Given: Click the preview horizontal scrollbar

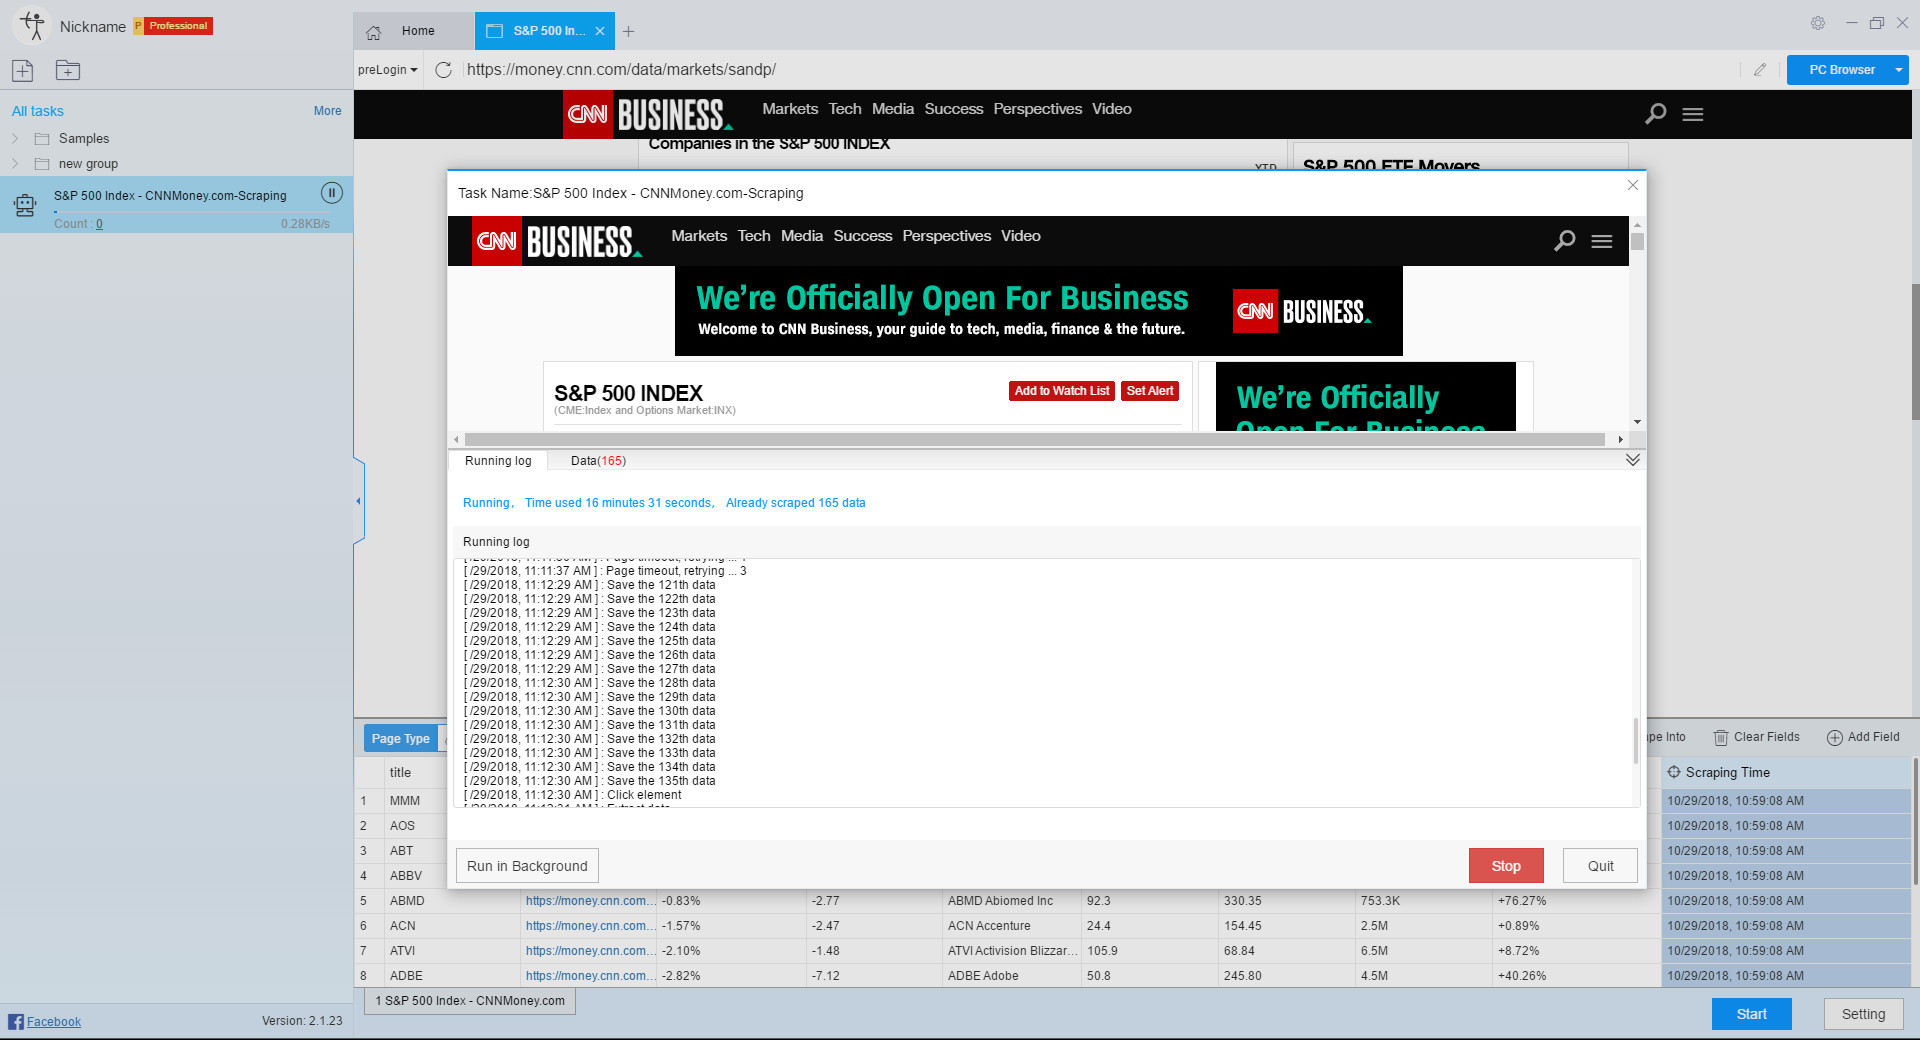Looking at the screenshot, I should [x=1035, y=439].
